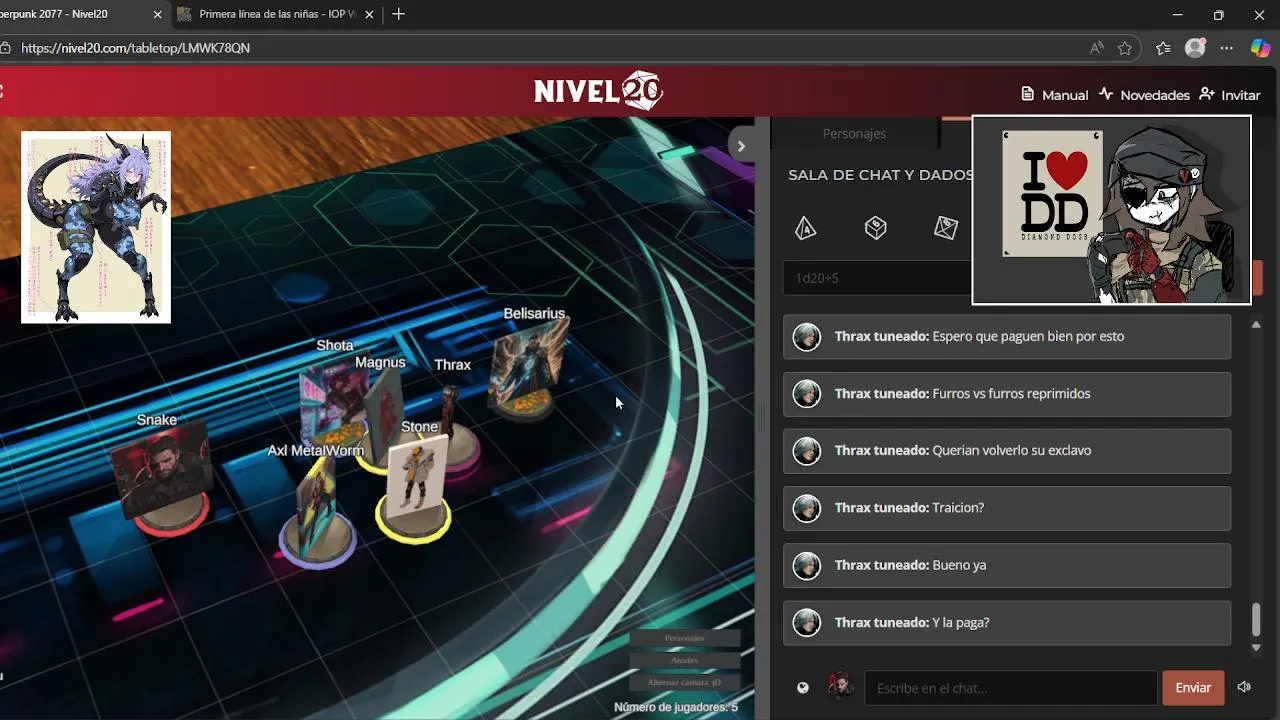
Task: Send message with Enviar button
Action: click(x=1193, y=688)
